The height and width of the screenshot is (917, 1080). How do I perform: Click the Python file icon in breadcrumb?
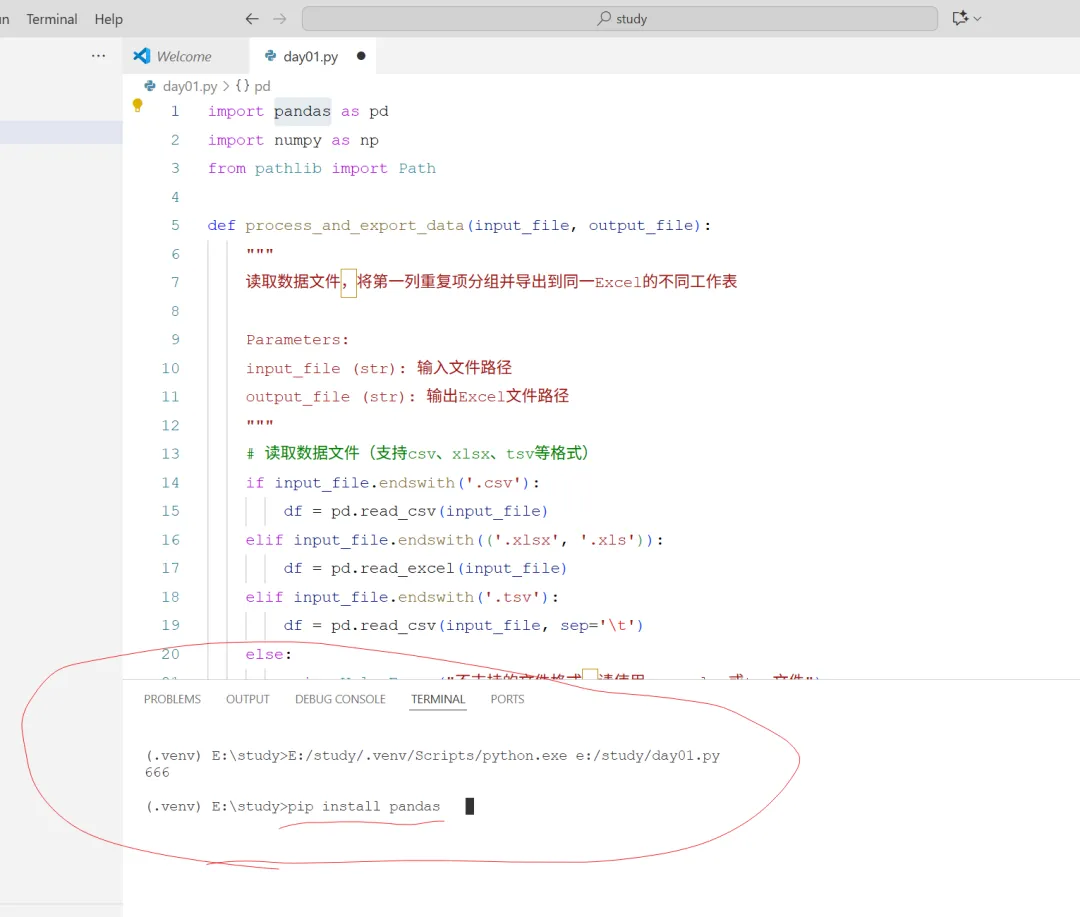(x=149, y=86)
